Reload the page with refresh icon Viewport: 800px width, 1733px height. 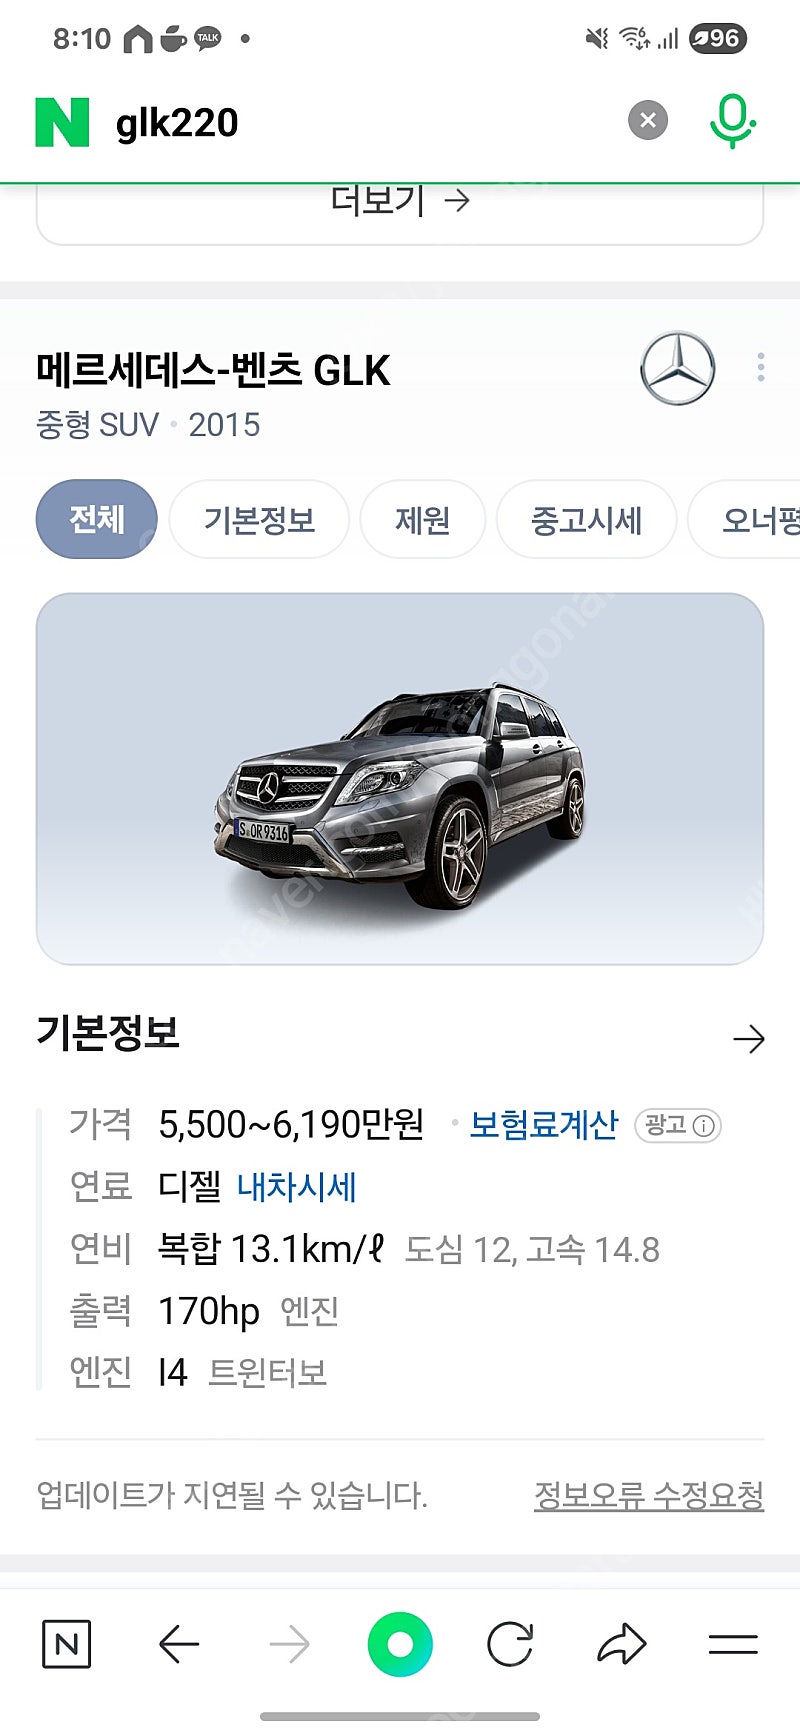tap(510, 1644)
